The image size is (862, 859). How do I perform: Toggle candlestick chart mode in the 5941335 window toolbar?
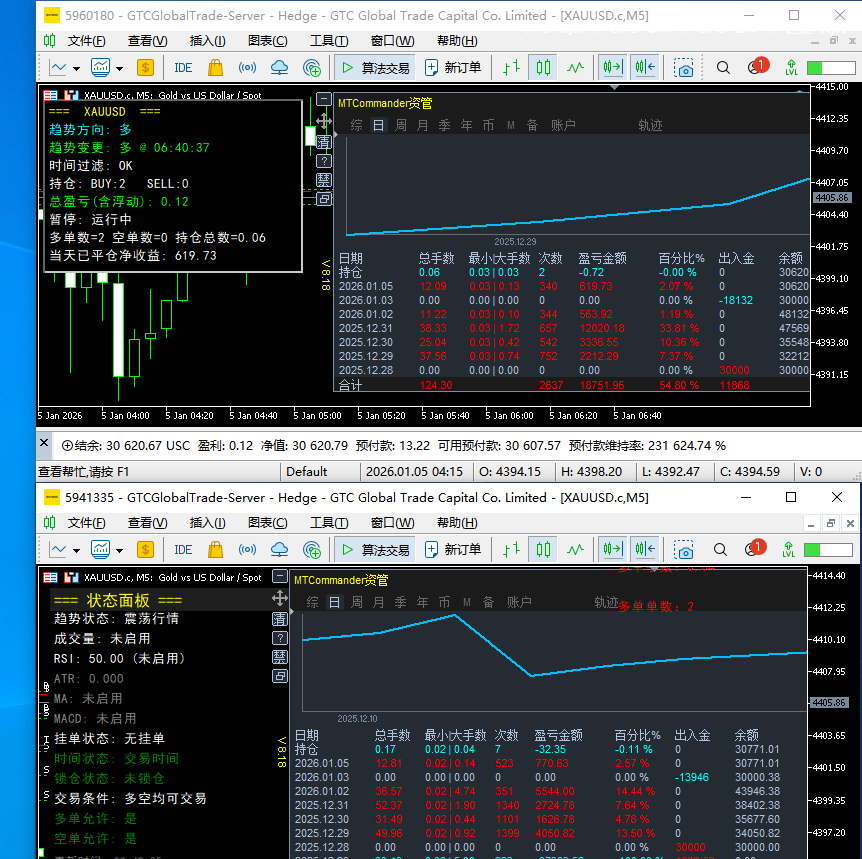coord(543,549)
